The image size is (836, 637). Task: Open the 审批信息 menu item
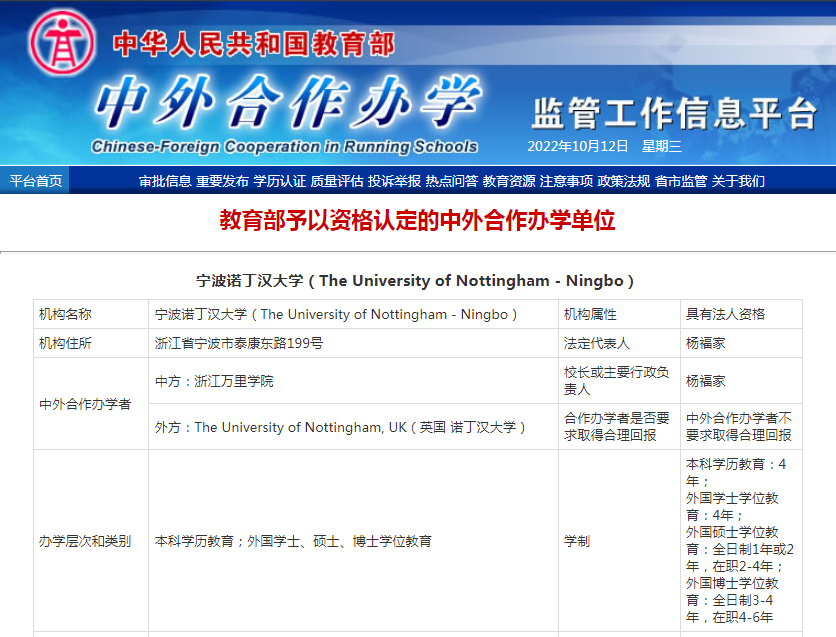point(165,181)
